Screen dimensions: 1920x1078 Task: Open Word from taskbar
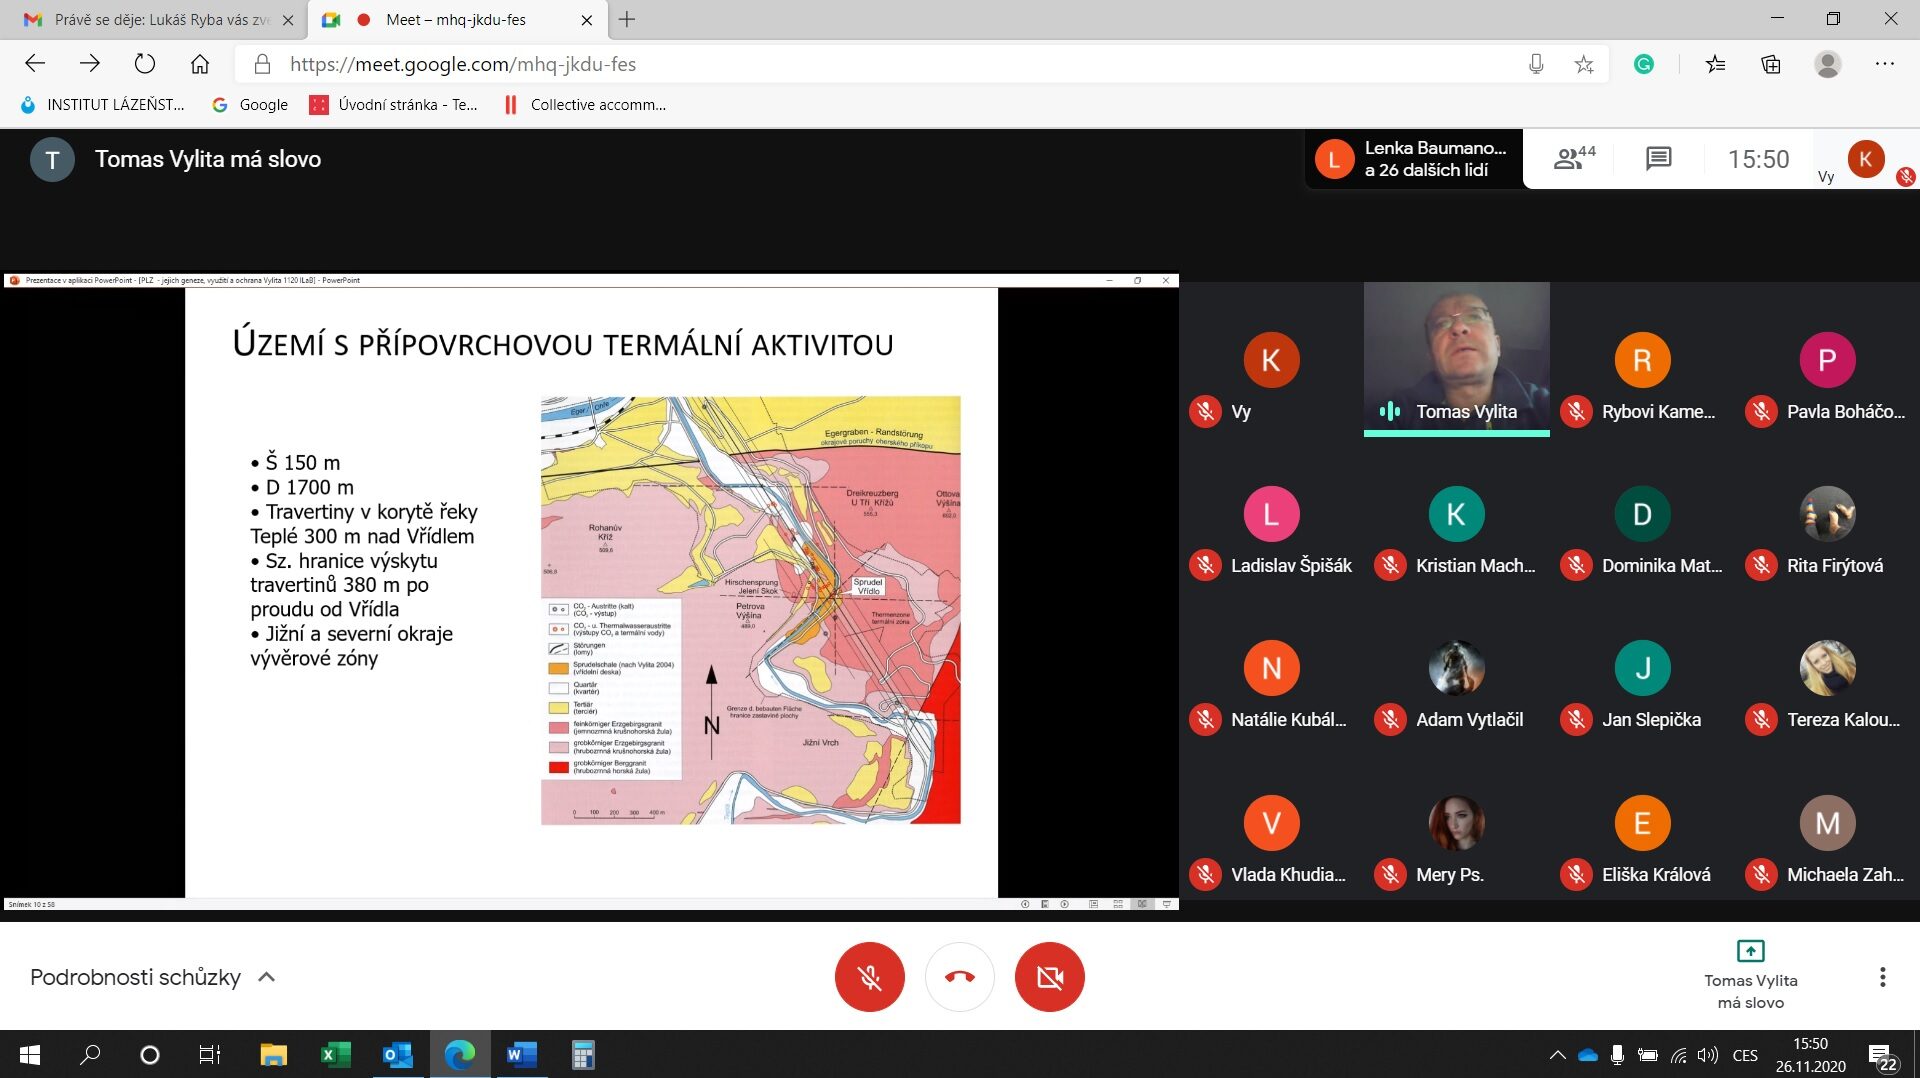(521, 1055)
